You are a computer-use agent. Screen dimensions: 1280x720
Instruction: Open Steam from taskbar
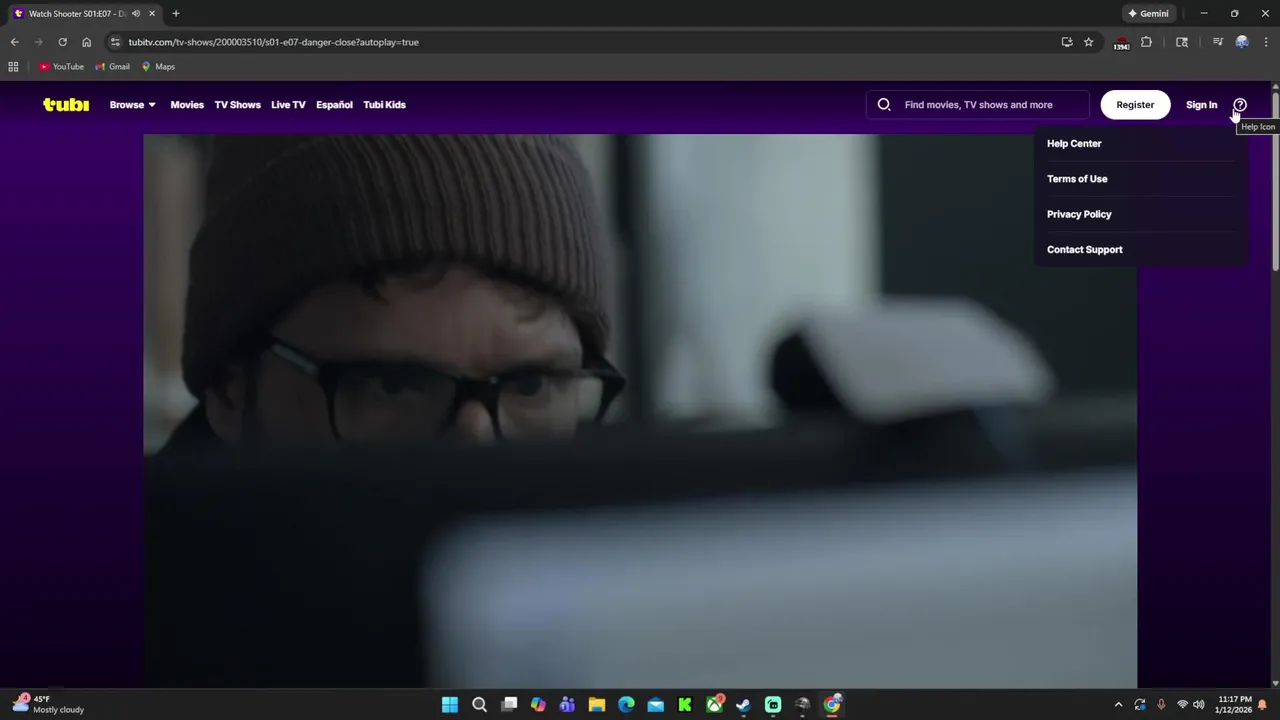coord(743,705)
